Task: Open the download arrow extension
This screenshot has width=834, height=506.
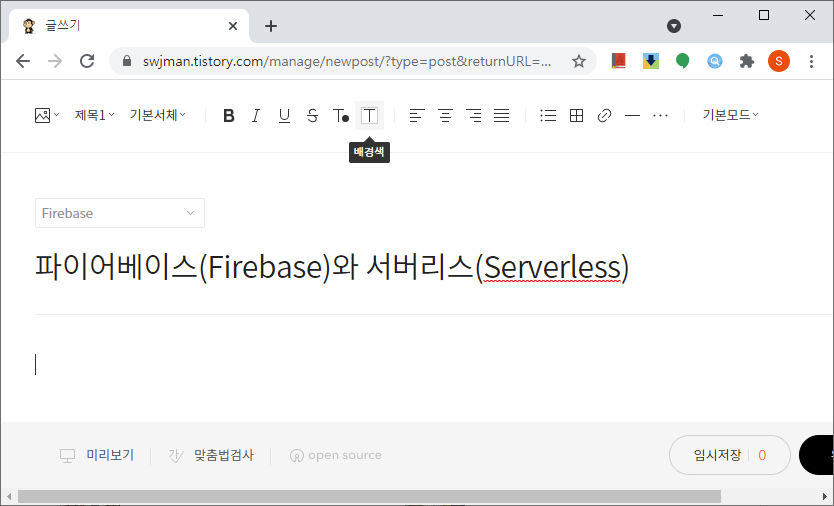Action: coord(650,61)
